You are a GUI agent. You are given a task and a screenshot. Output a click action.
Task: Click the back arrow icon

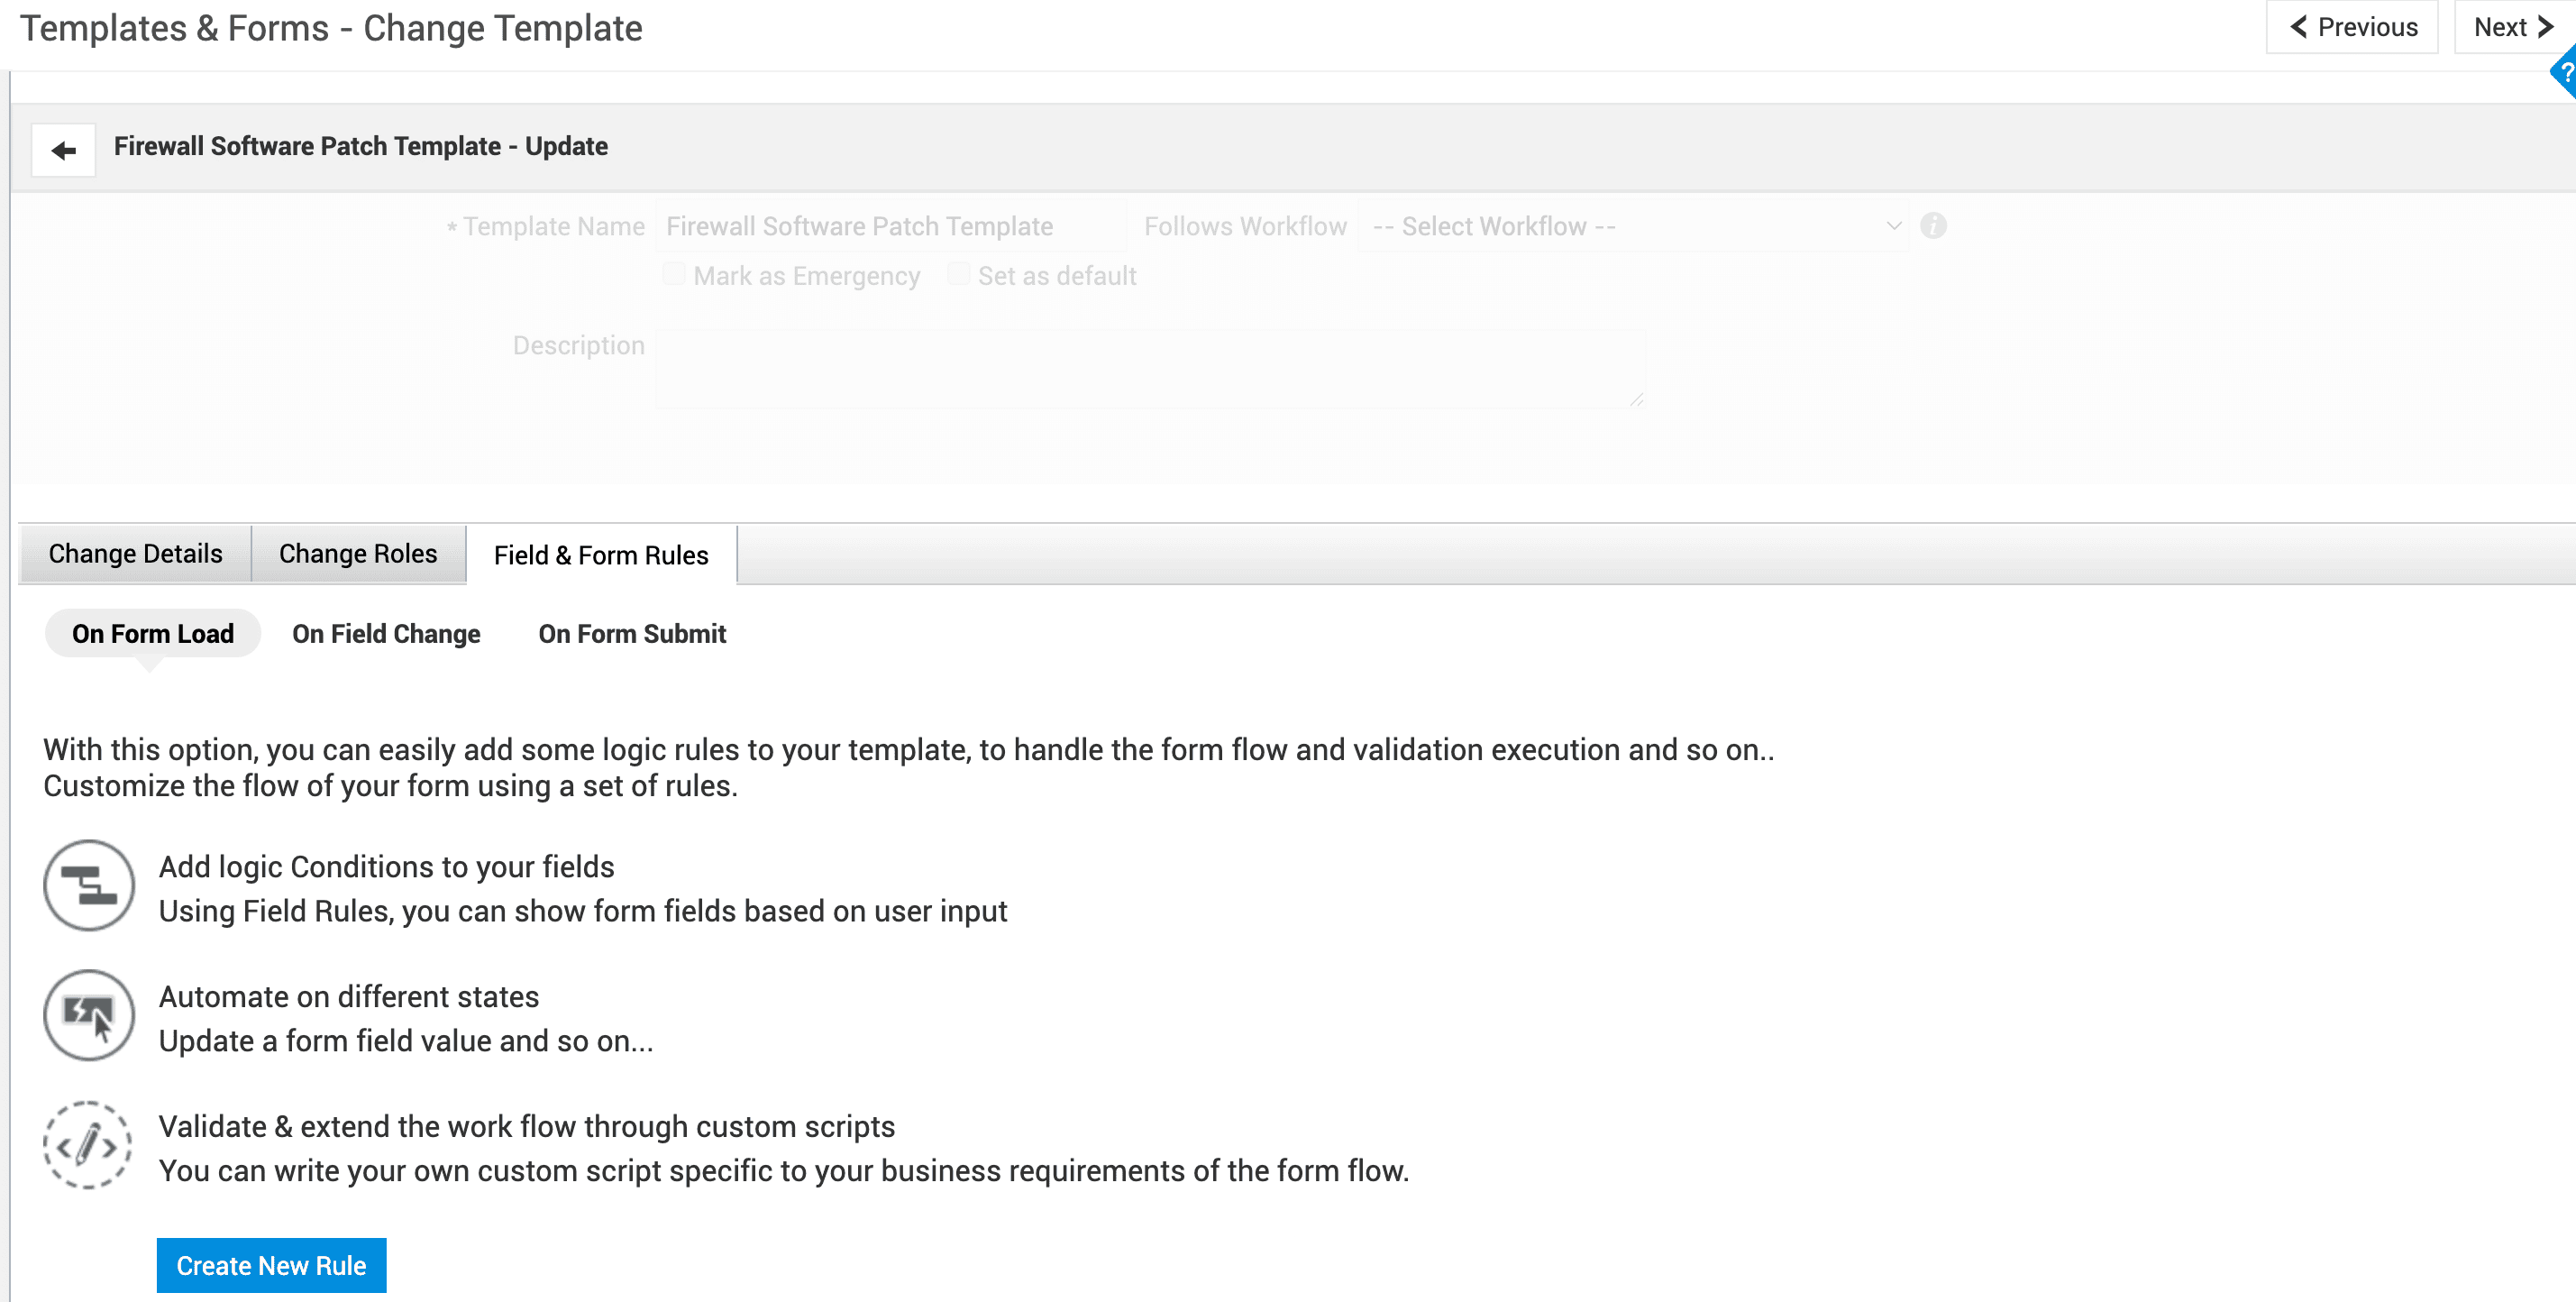64,150
